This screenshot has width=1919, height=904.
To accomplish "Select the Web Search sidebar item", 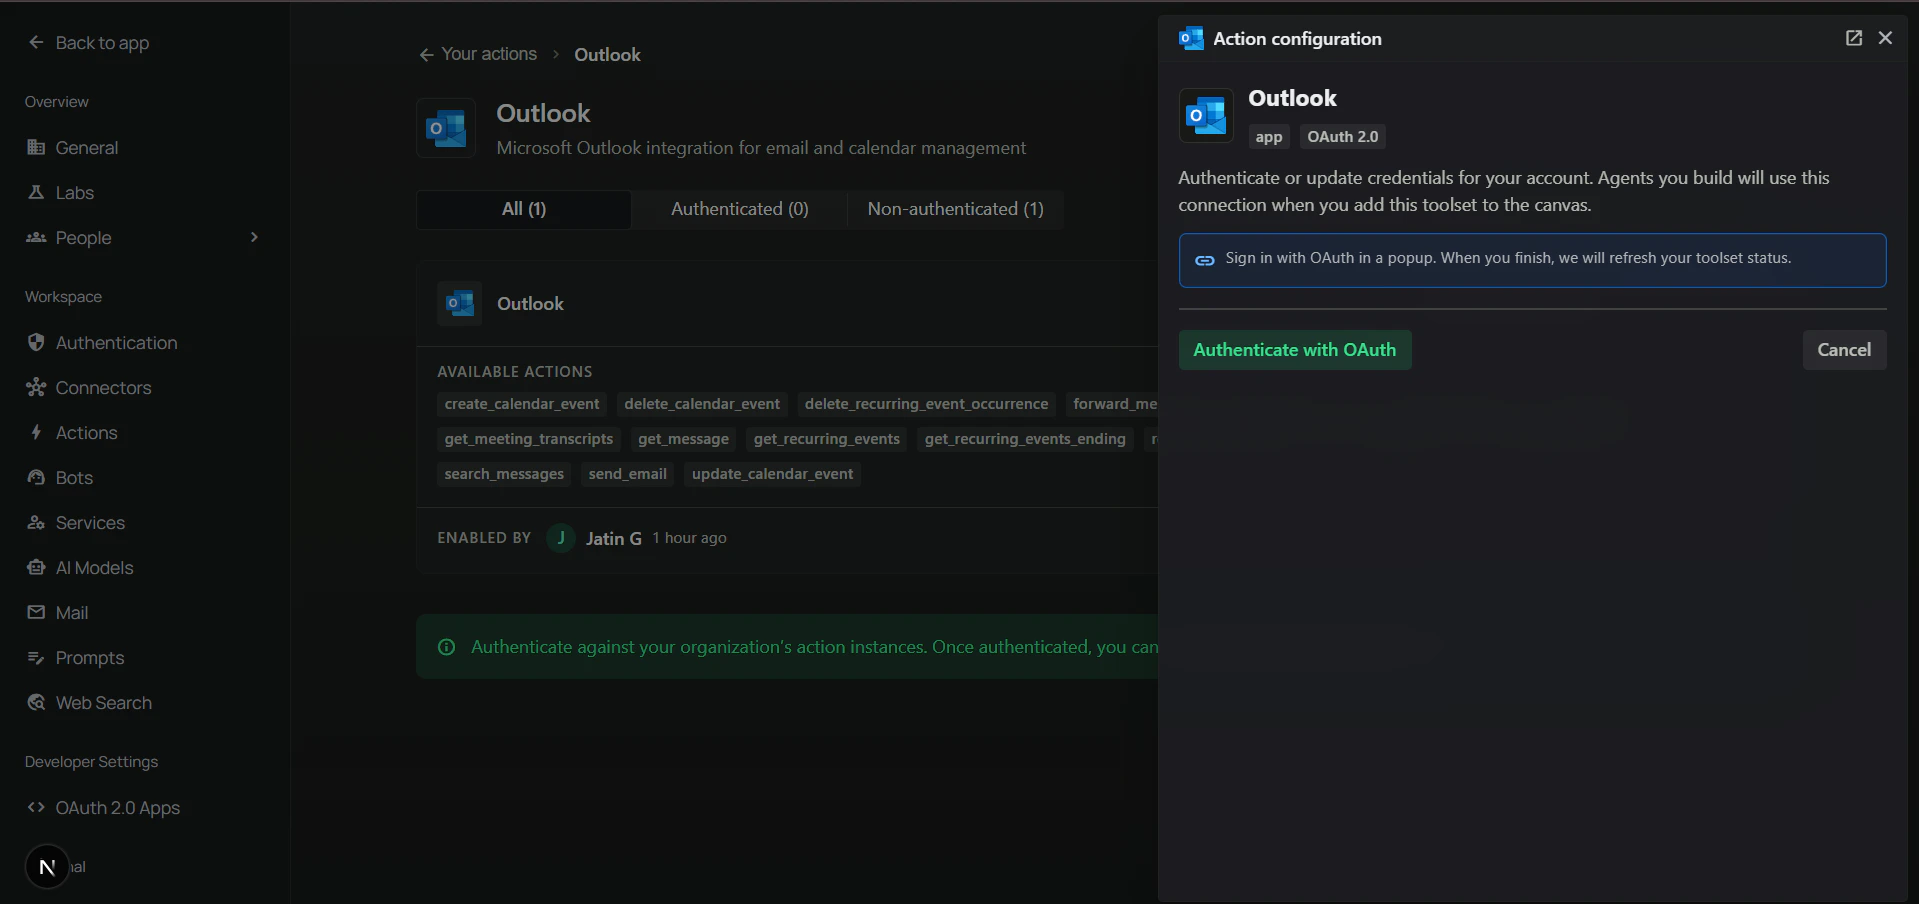I will [x=102, y=702].
